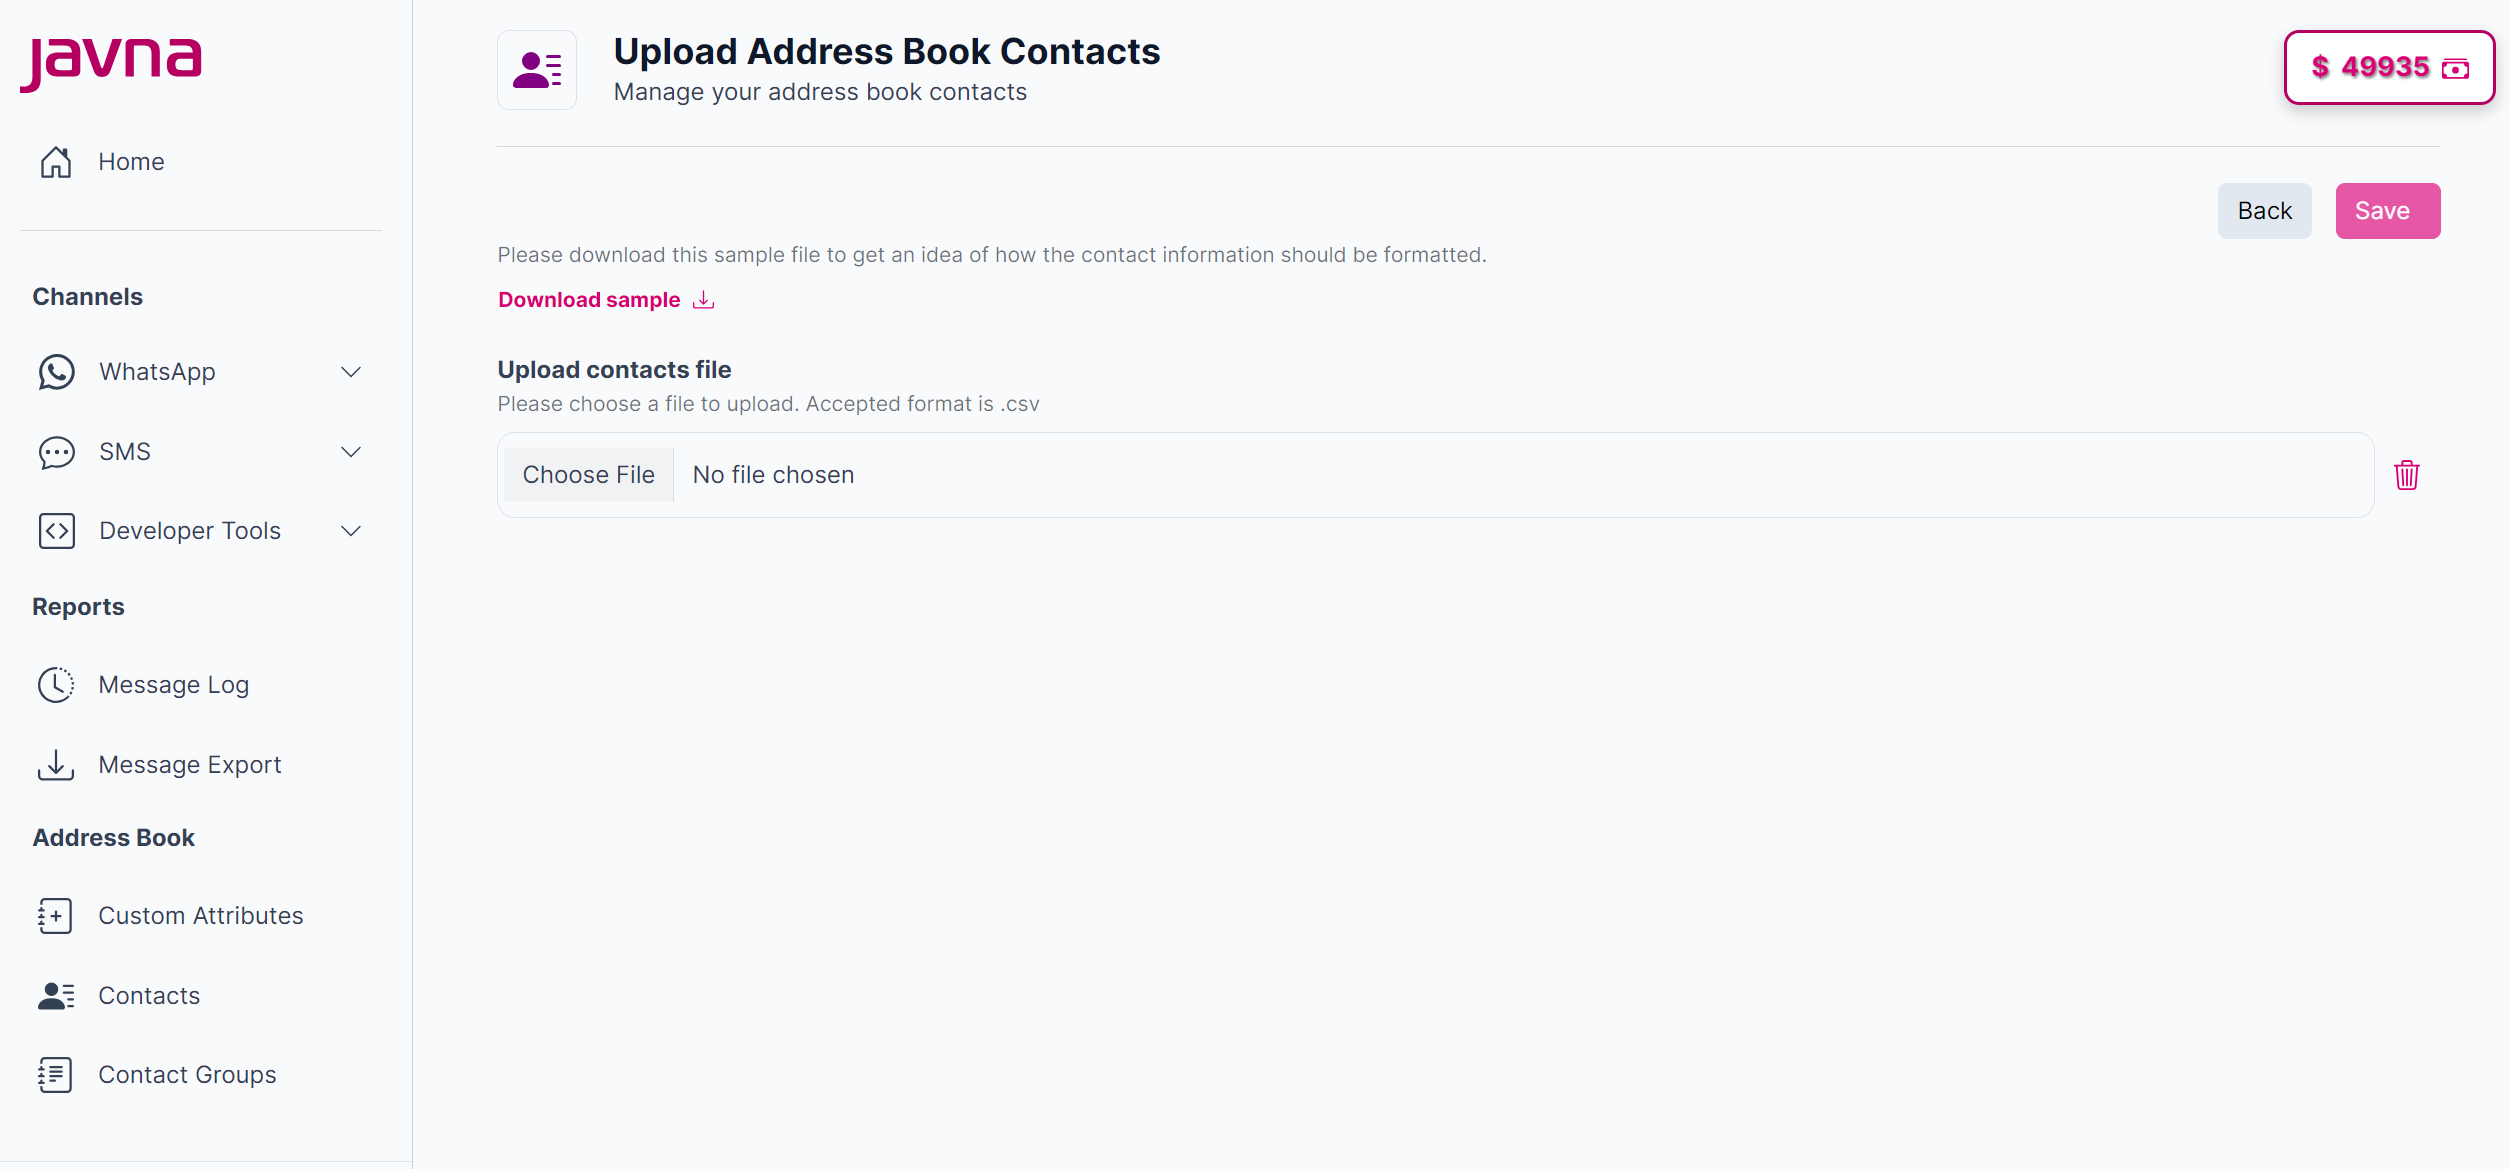2510x1169 pixels.
Task: Click the address book contact card icon
Action: click(x=537, y=70)
